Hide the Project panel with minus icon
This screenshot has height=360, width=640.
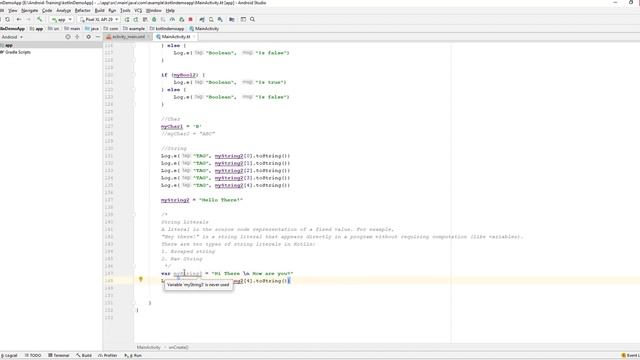98,37
